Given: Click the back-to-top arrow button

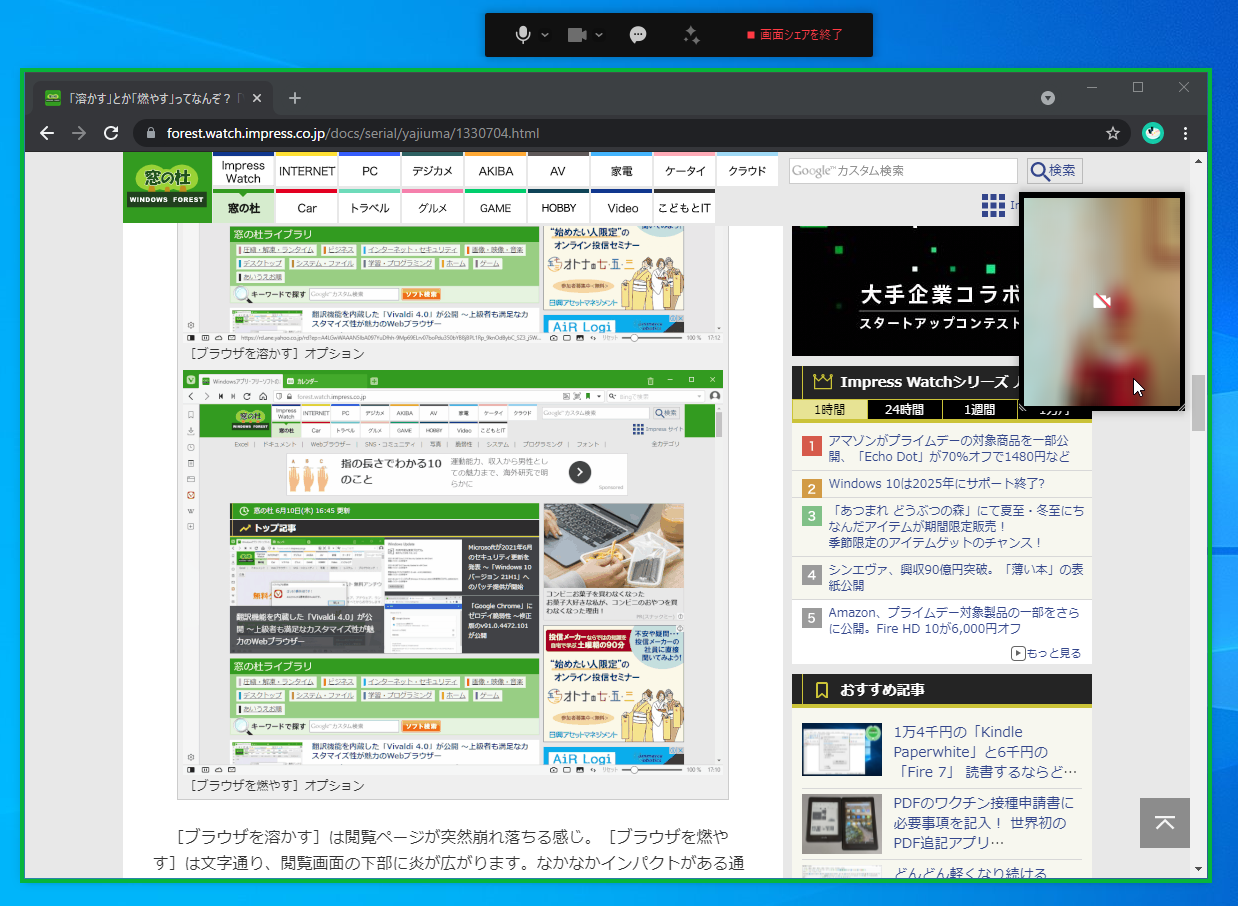Looking at the screenshot, I should tap(1164, 823).
